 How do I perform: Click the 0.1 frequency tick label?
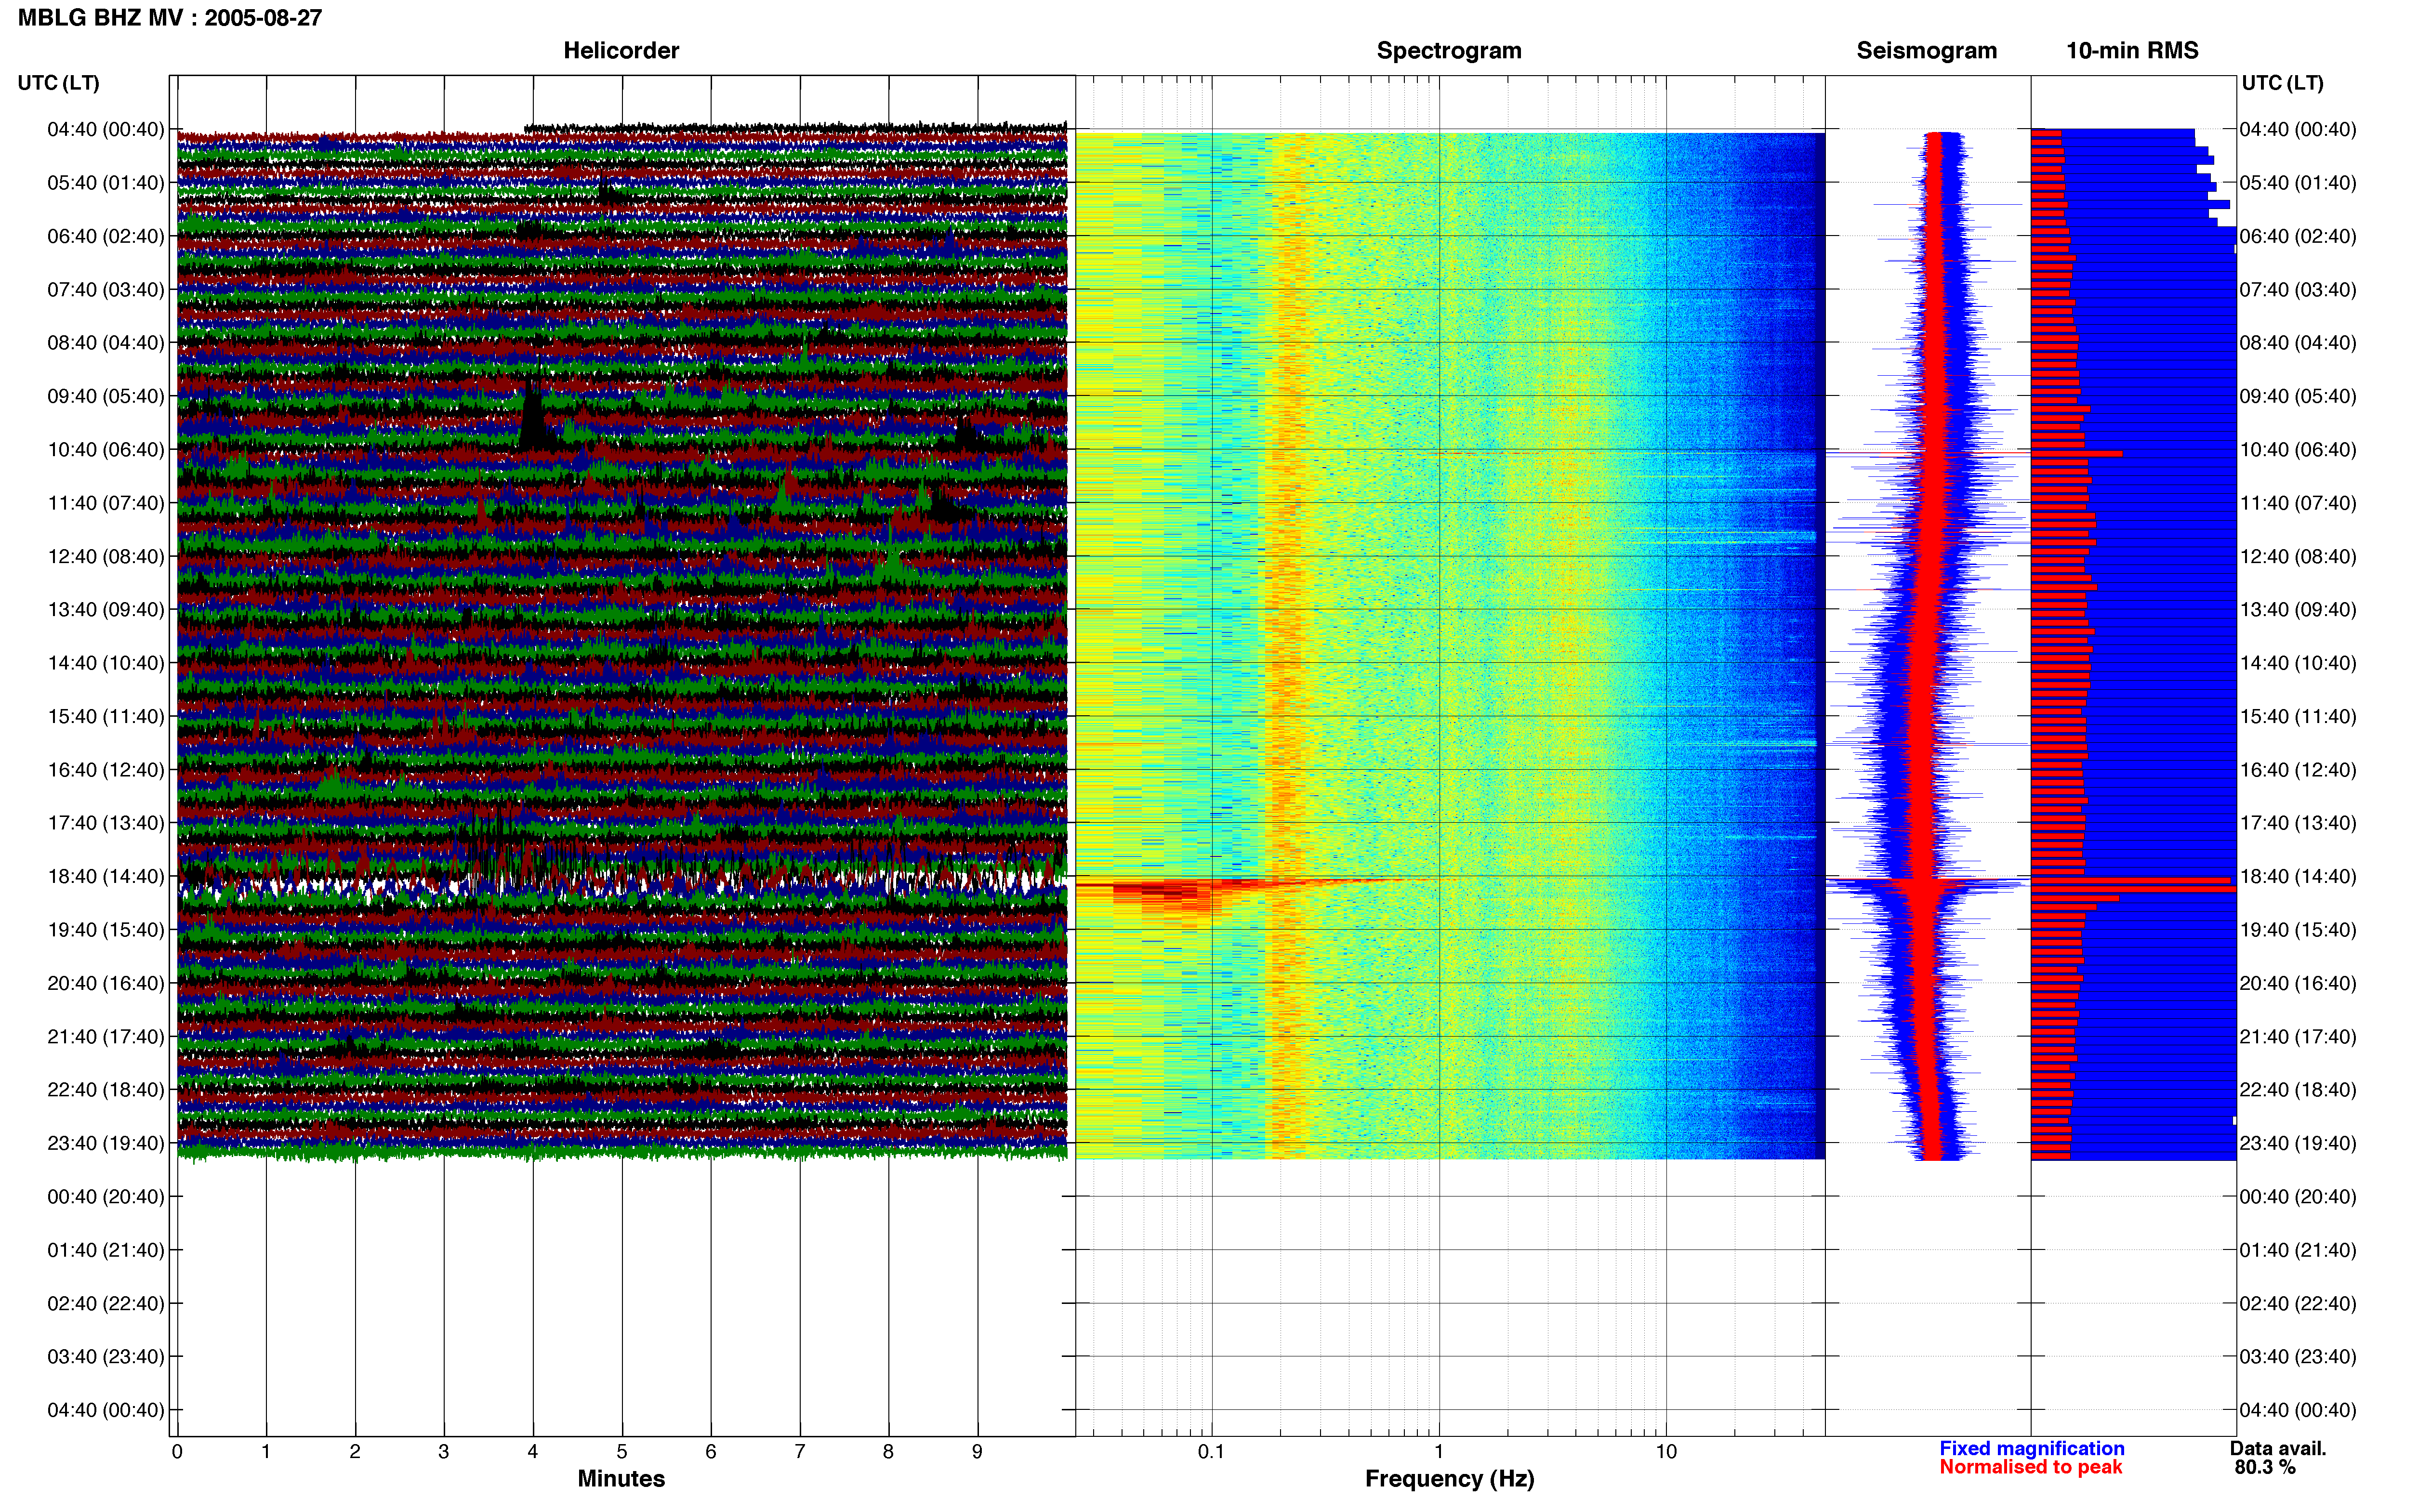pyautogui.click(x=1211, y=1452)
